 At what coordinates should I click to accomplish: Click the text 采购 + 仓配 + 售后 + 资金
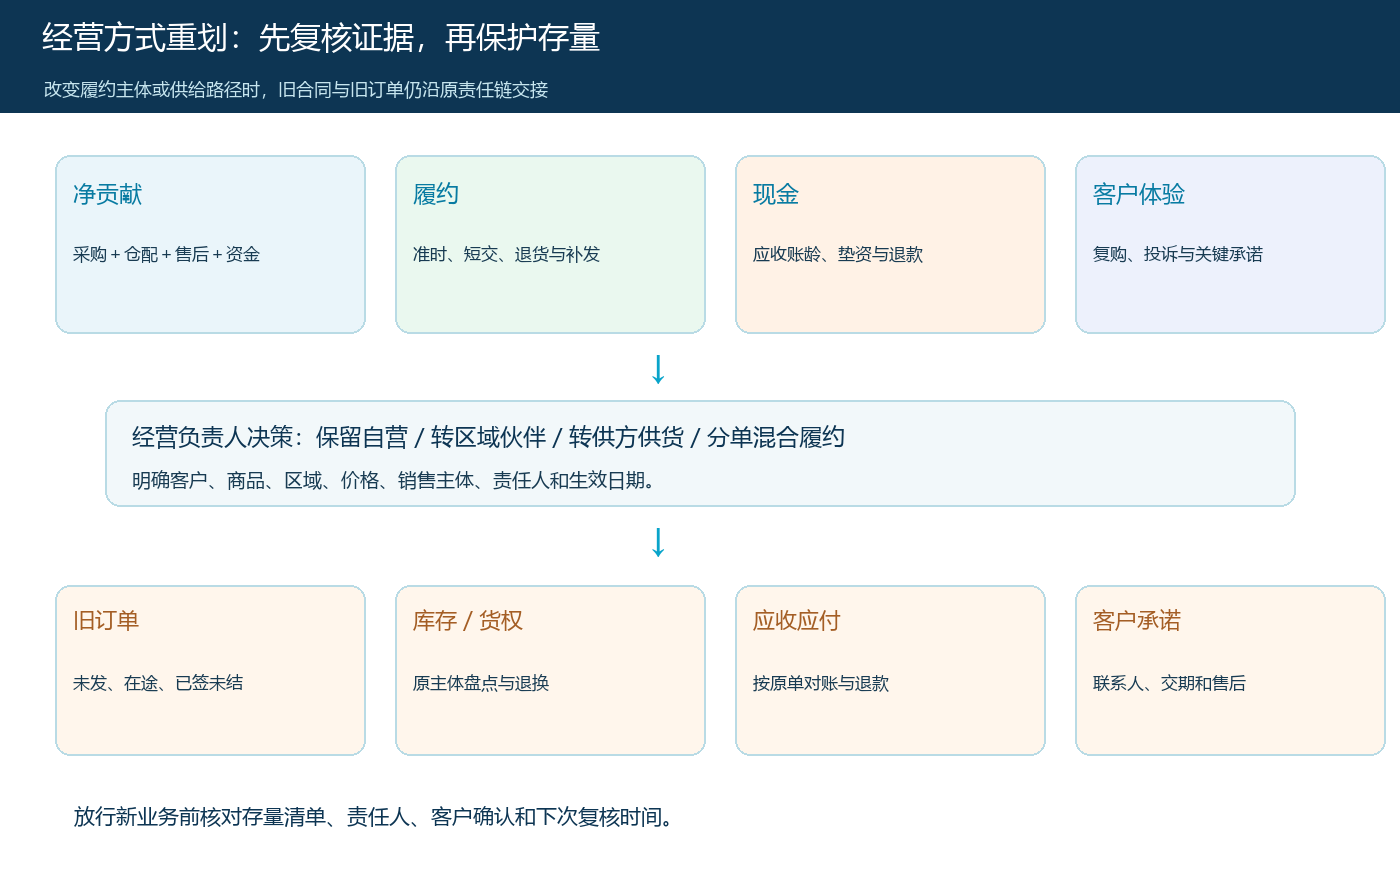pyautogui.click(x=166, y=254)
